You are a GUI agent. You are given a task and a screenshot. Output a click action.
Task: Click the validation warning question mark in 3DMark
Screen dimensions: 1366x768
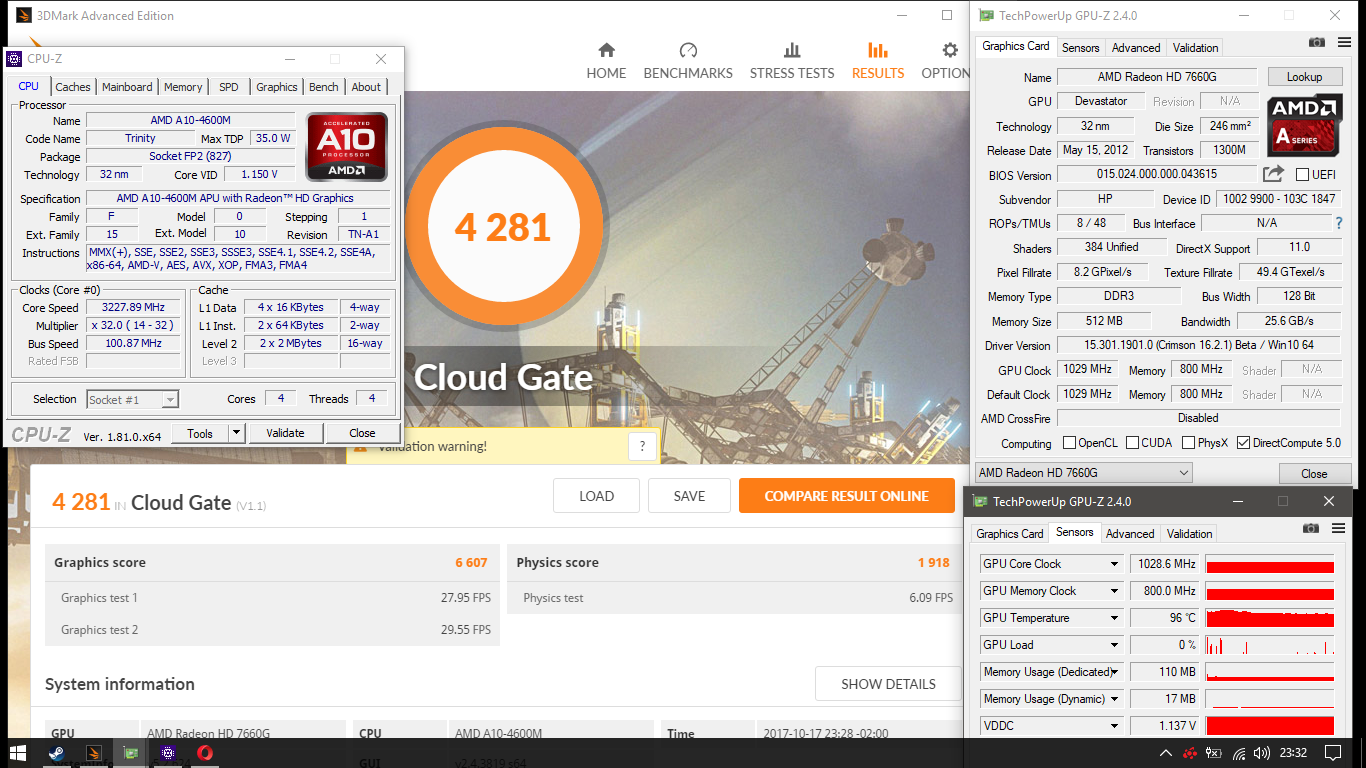pyautogui.click(x=642, y=446)
